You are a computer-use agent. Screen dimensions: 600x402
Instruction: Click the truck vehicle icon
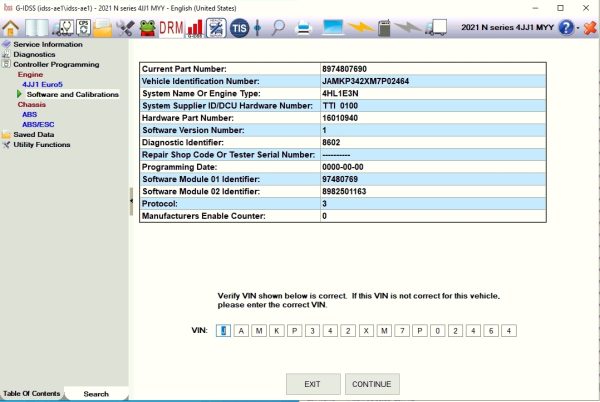point(436,28)
